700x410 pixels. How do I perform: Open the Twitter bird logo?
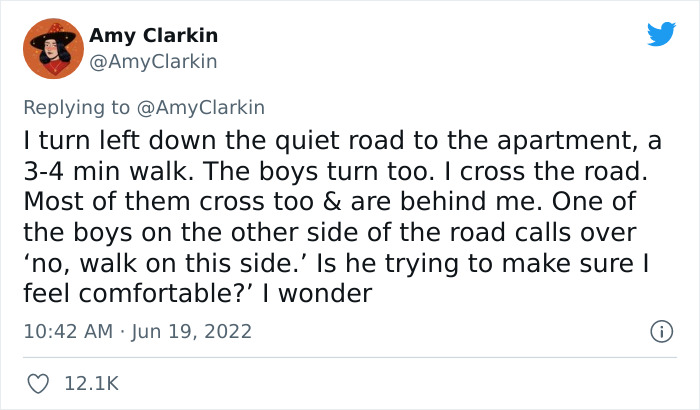661,34
